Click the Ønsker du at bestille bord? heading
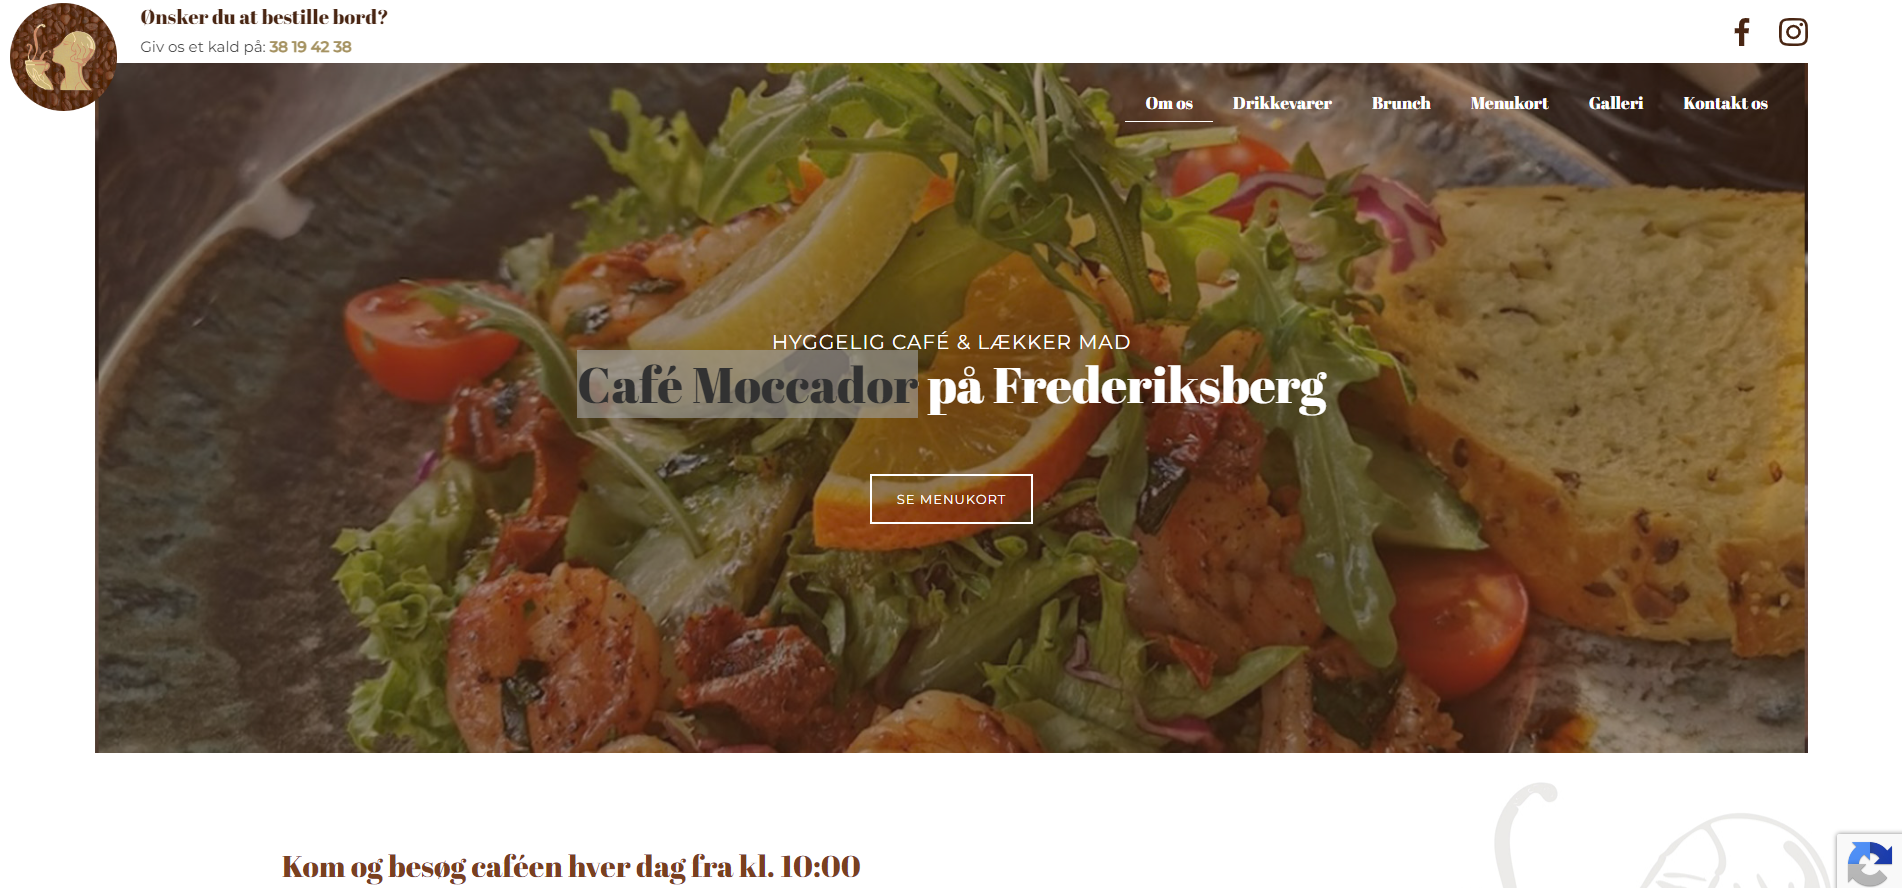Screen dimensions: 1902x888 264,17
